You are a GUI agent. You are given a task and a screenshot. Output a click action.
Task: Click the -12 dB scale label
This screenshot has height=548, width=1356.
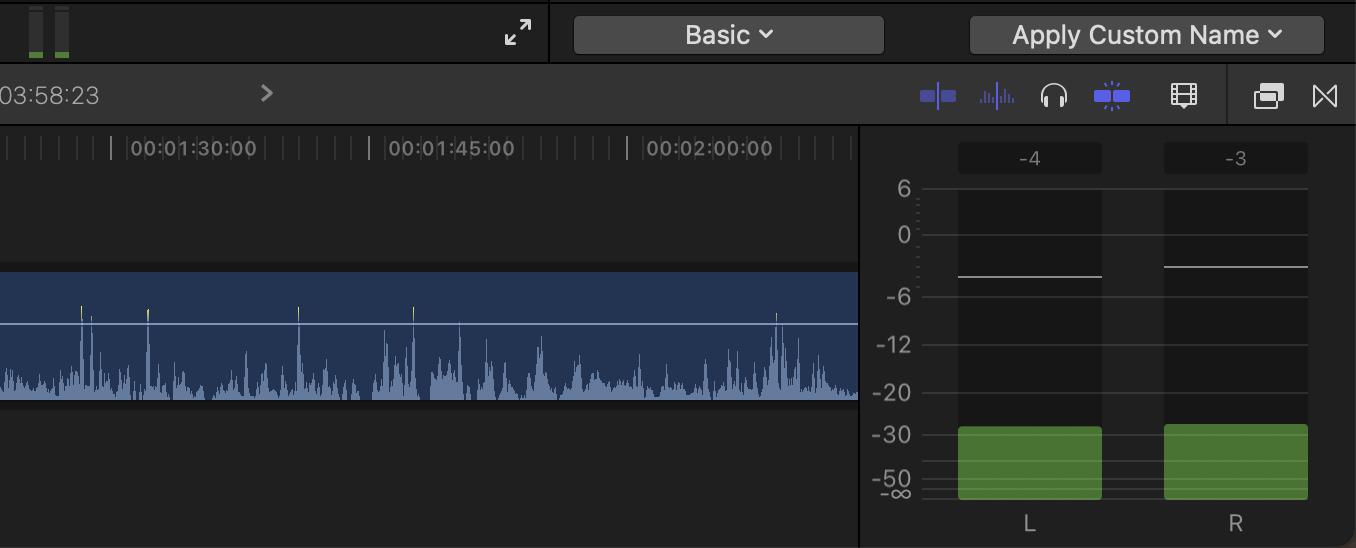point(893,345)
